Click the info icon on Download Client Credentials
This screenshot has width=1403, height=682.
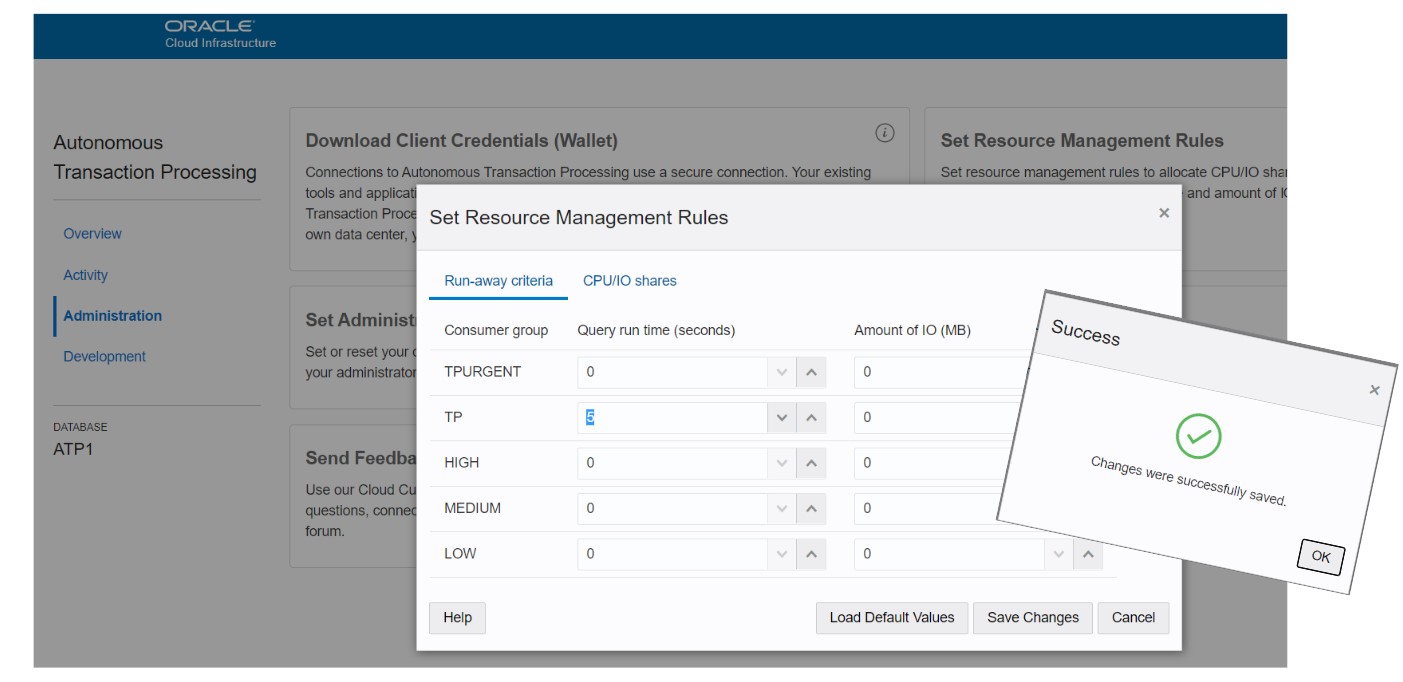tap(884, 133)
